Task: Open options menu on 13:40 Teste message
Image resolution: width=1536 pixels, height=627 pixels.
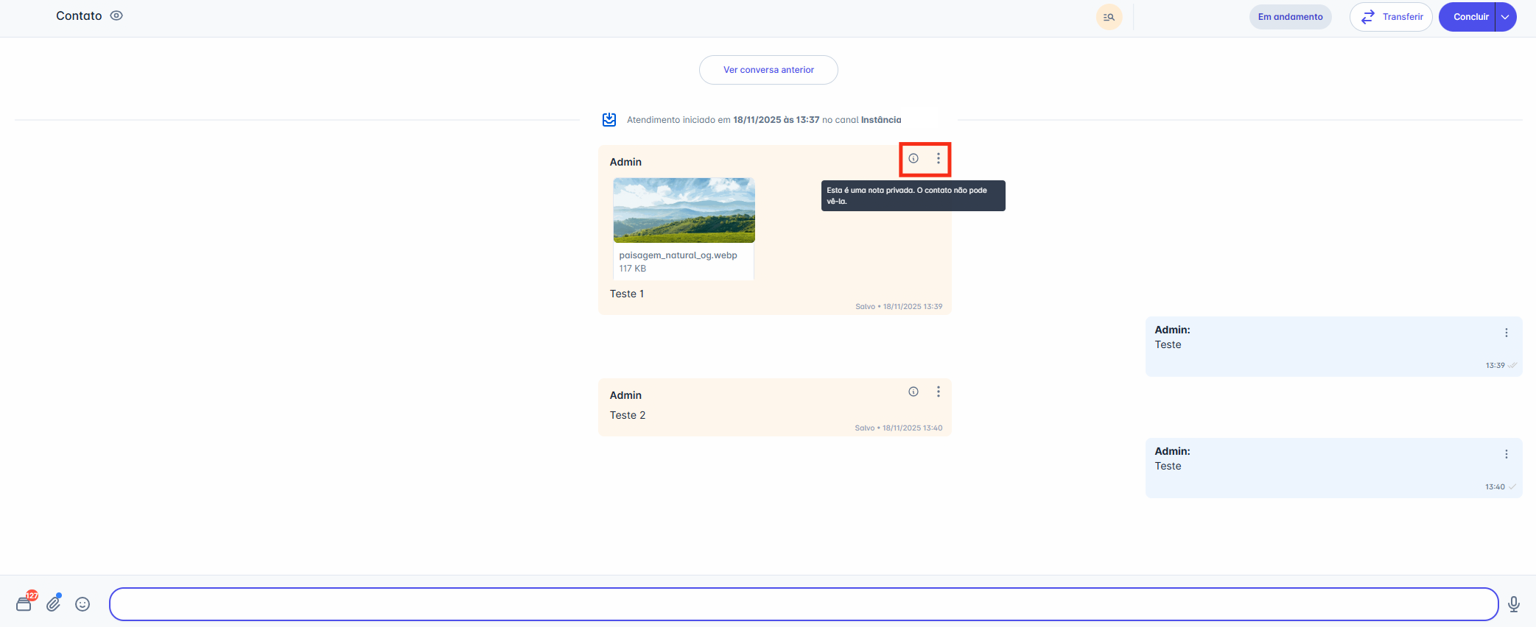Action: [1506, 454]
